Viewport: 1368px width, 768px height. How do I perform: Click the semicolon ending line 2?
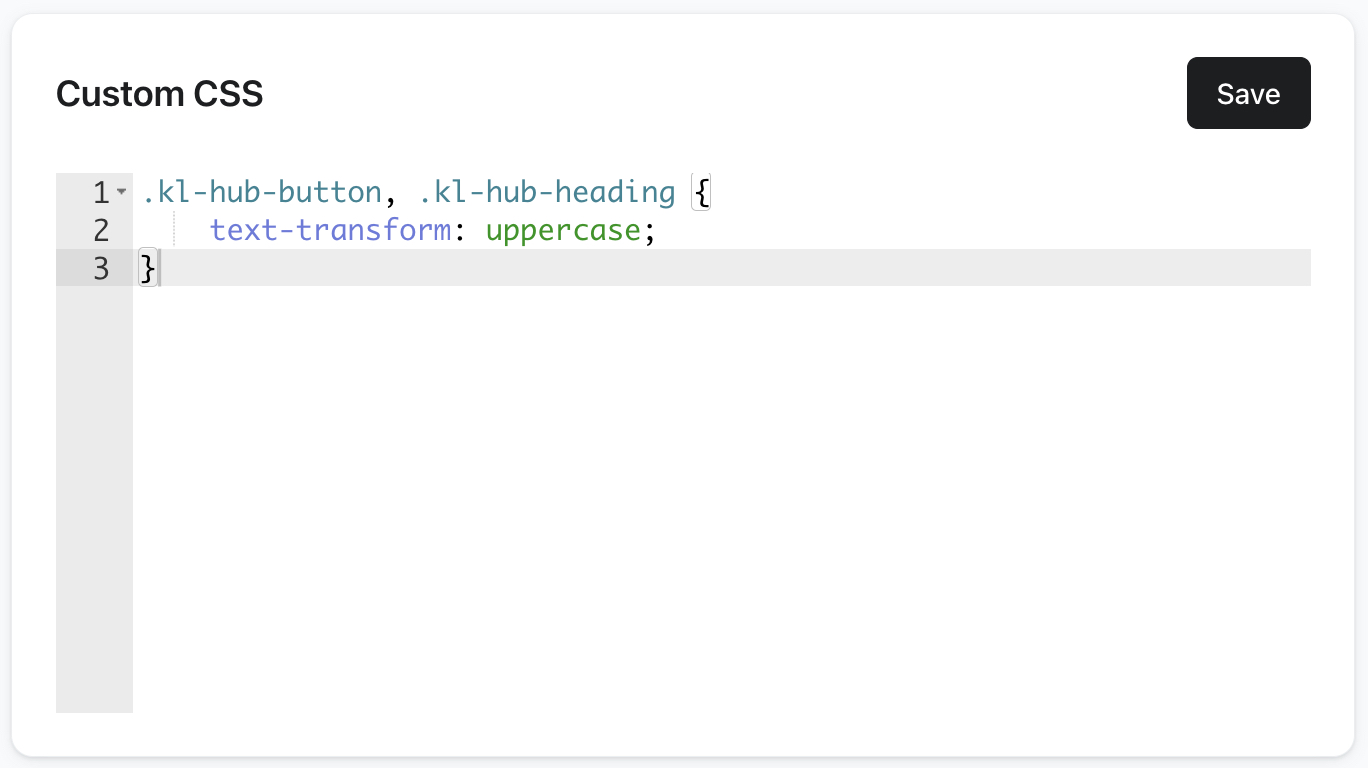[x=651, y=230]
